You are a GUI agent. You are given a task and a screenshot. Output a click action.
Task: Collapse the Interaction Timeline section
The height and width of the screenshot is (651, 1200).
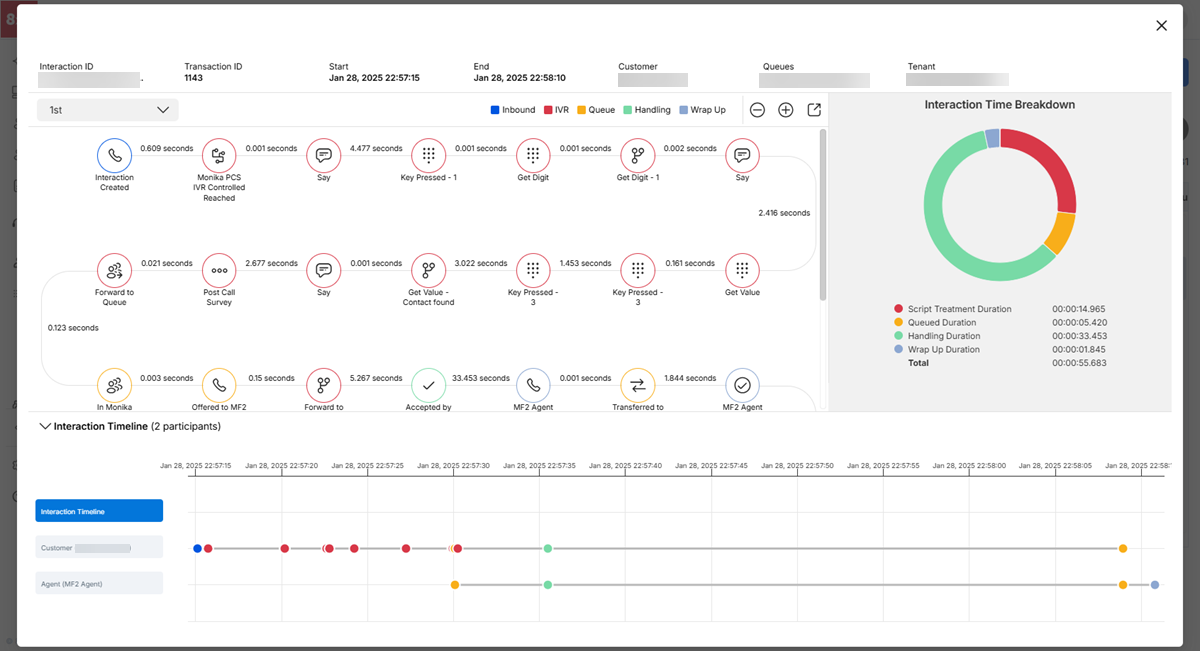[45, 425]
